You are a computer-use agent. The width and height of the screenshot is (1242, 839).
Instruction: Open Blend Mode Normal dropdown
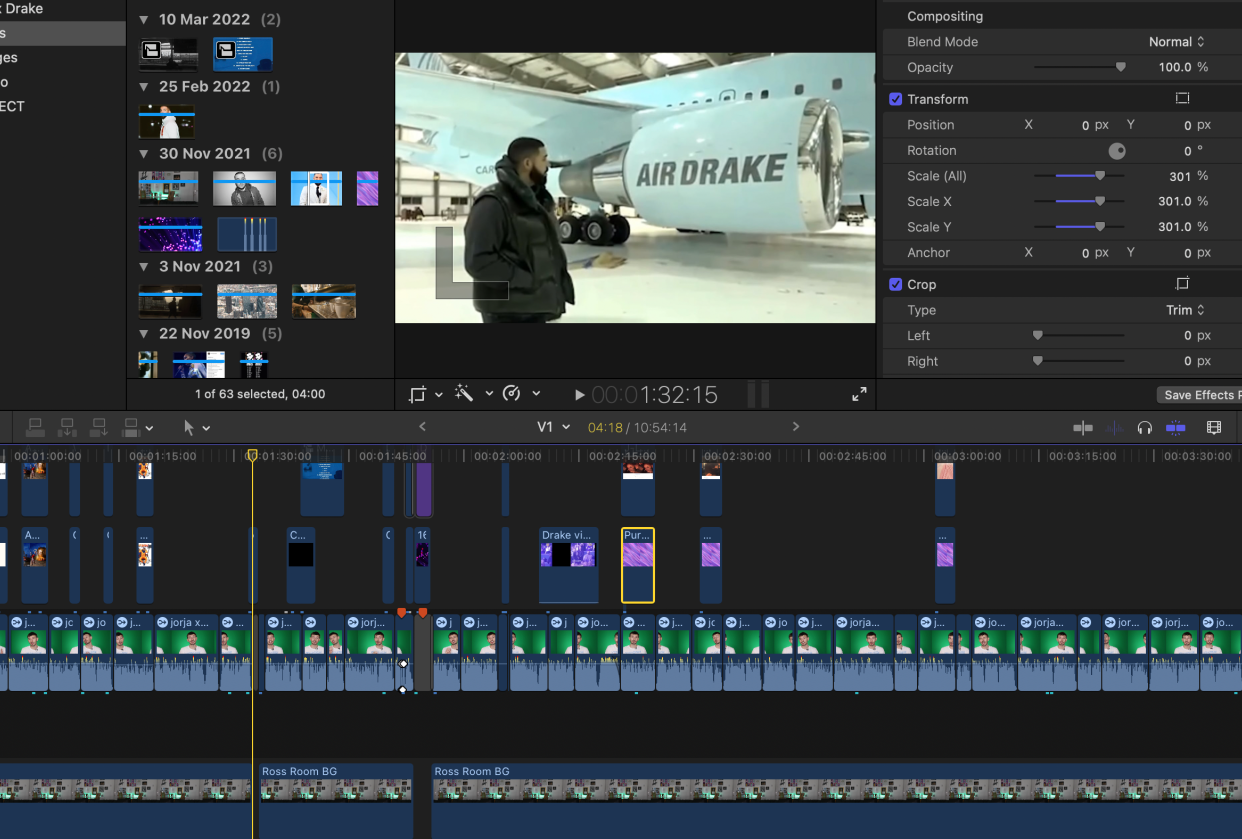coord(1177,42)
